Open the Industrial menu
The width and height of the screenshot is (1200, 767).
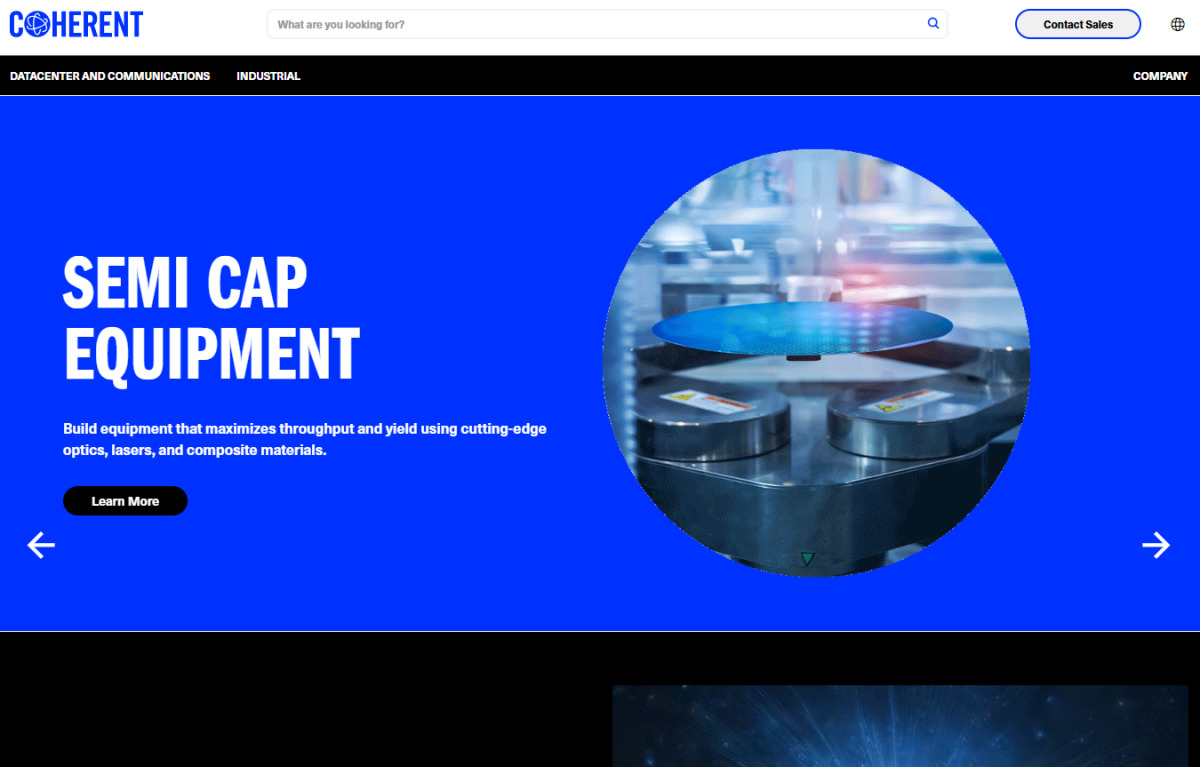coord(268,76)
